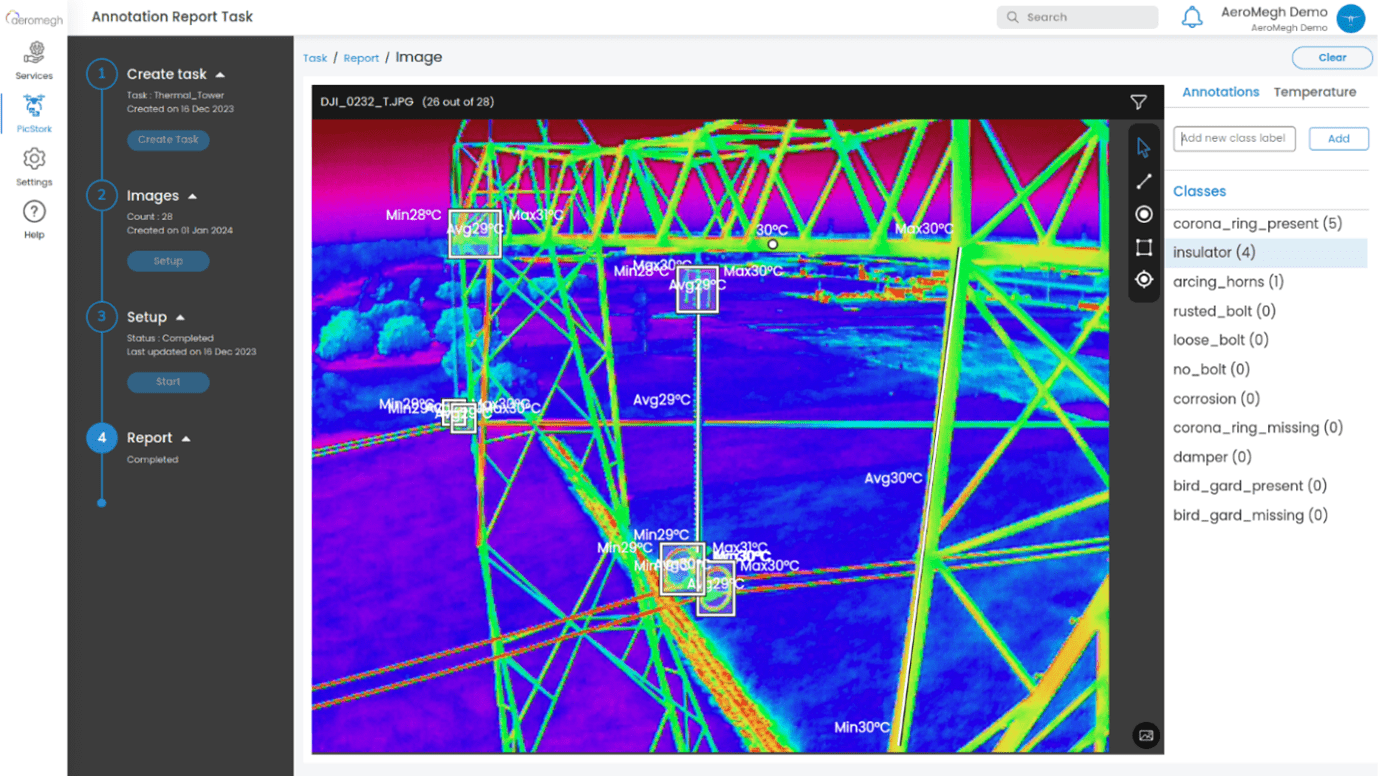Activate the crosshair spot temperature tool
The width and height of the screenshot is (1379, 776).
pyautogui.click(x=1144, y=280)
